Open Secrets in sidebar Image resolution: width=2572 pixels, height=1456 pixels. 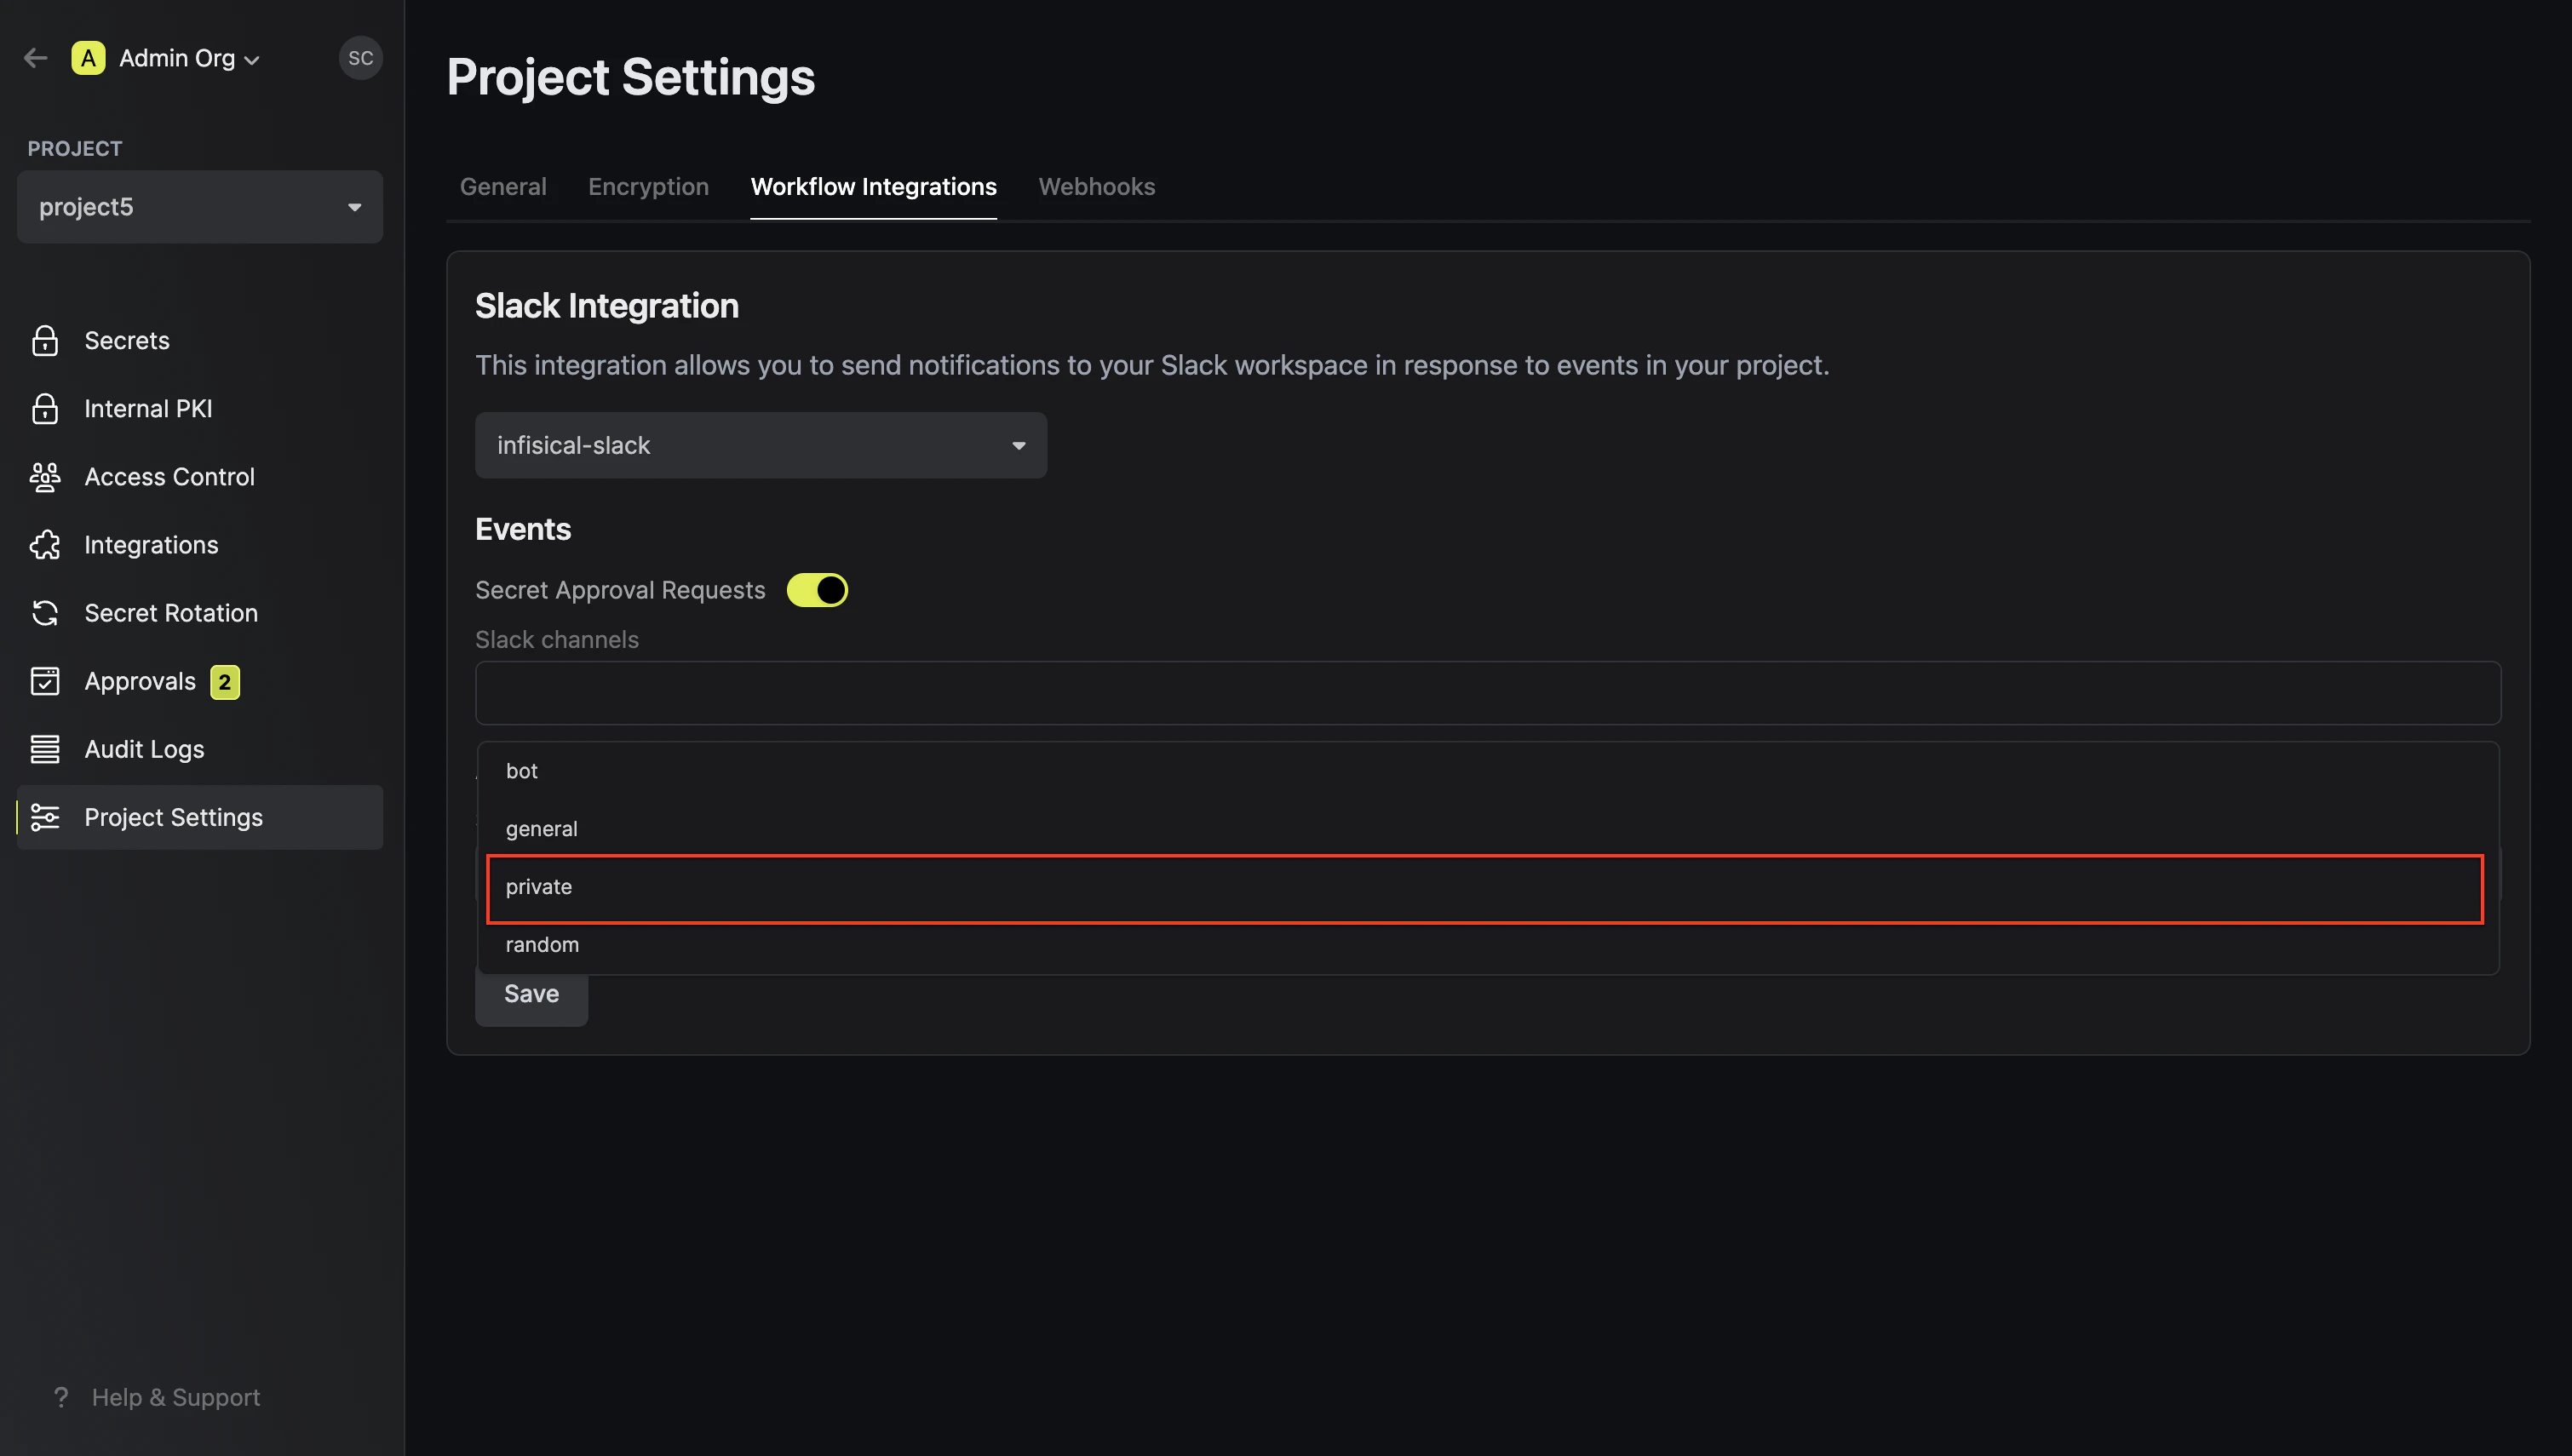tap(127, 341)
